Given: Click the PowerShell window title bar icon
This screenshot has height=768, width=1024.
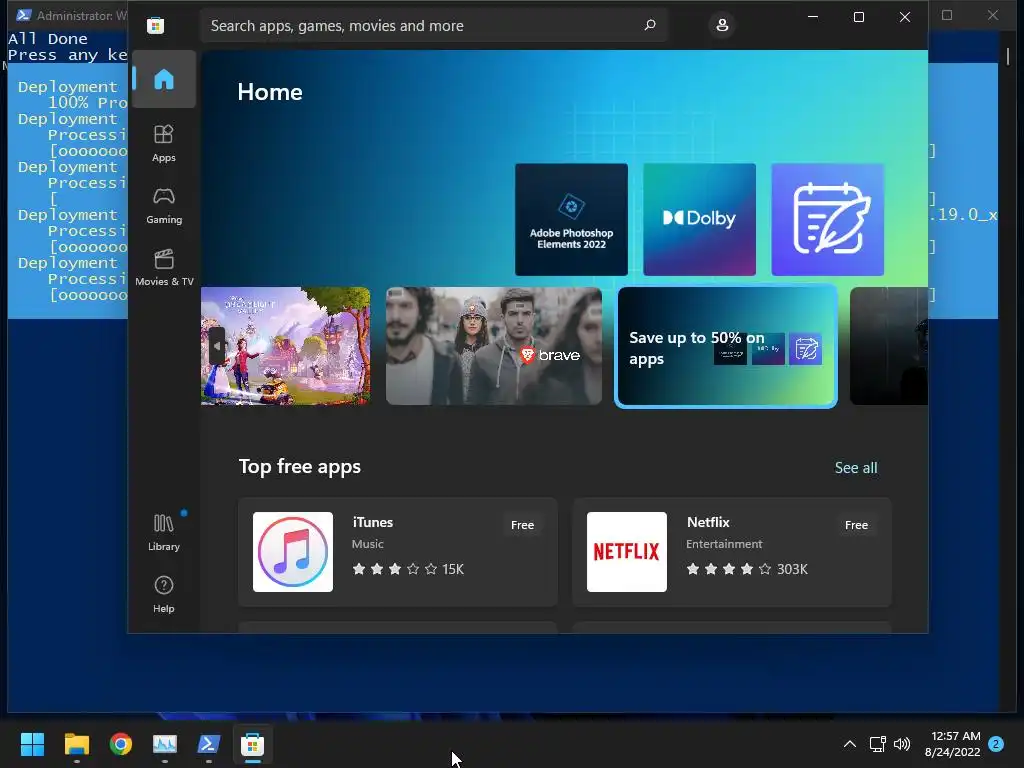Looking at the screenshot, I should click(x=24, y=15).
